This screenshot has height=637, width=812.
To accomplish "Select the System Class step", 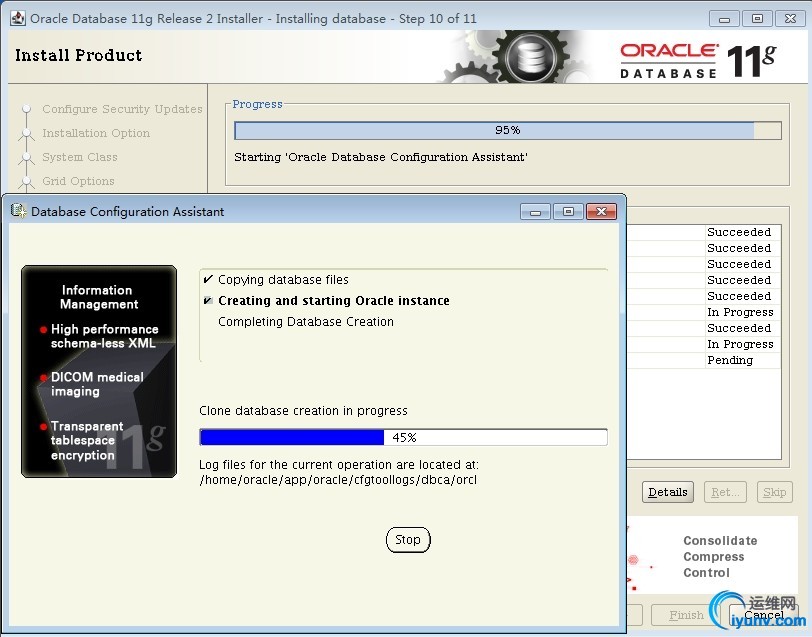I will (x=80, y=157).
